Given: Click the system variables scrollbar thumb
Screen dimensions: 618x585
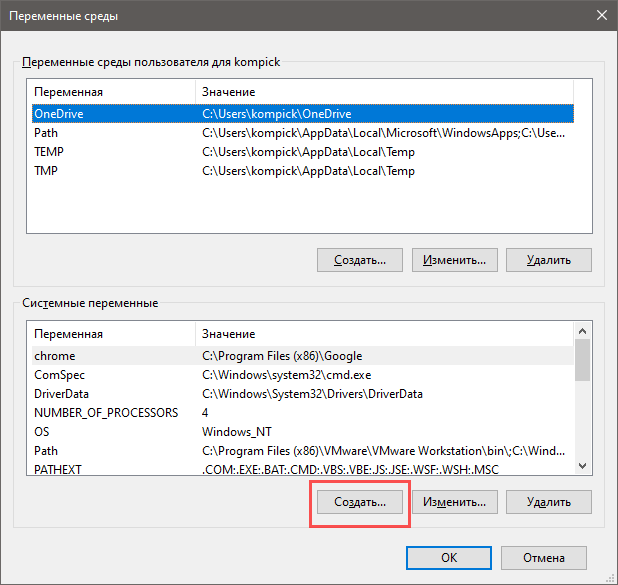Looking at the screenshot, I should (583, 360).
